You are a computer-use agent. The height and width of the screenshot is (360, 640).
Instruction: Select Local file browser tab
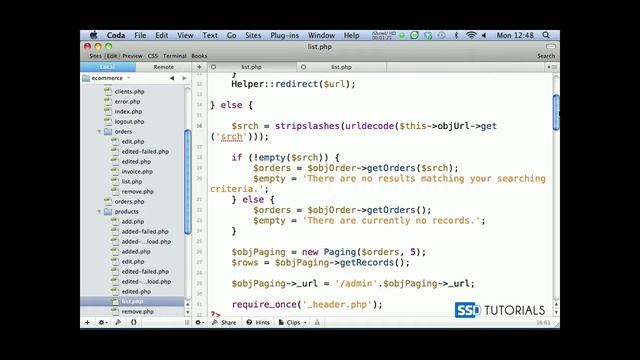(x=108, y=67)
